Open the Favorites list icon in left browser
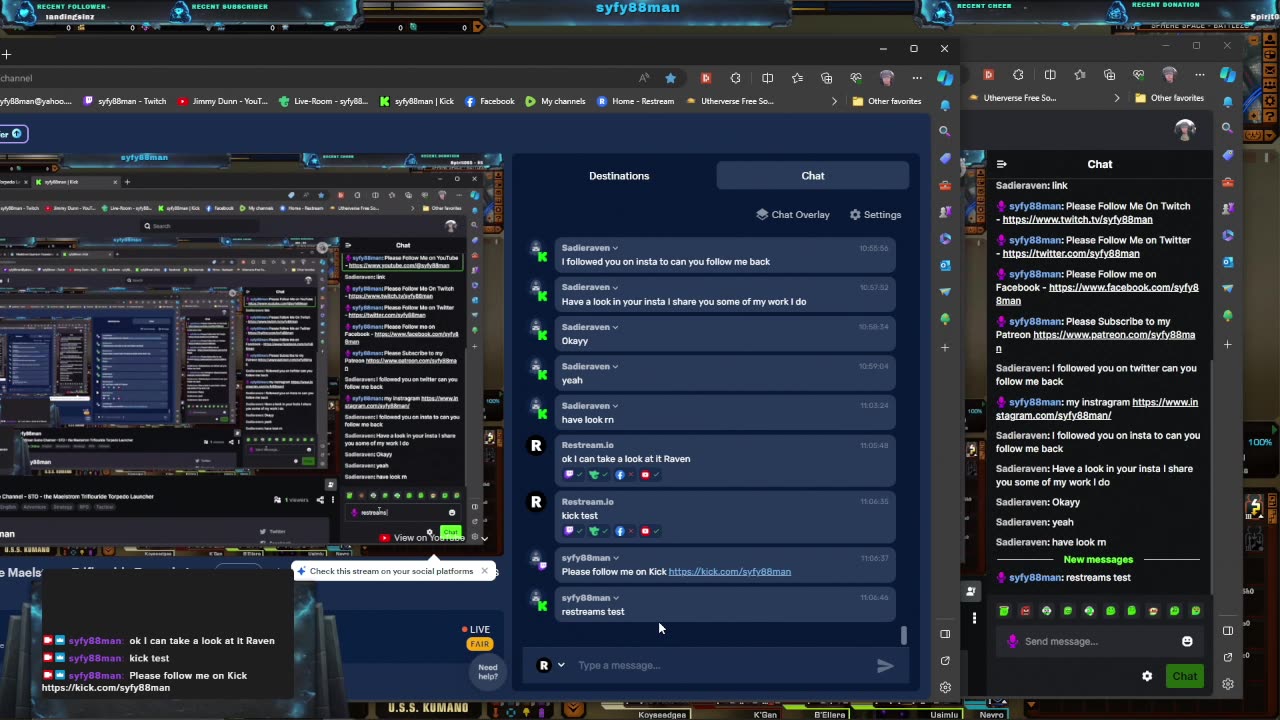The width and height of the screenshot is (1280, 720). (797, 78)
